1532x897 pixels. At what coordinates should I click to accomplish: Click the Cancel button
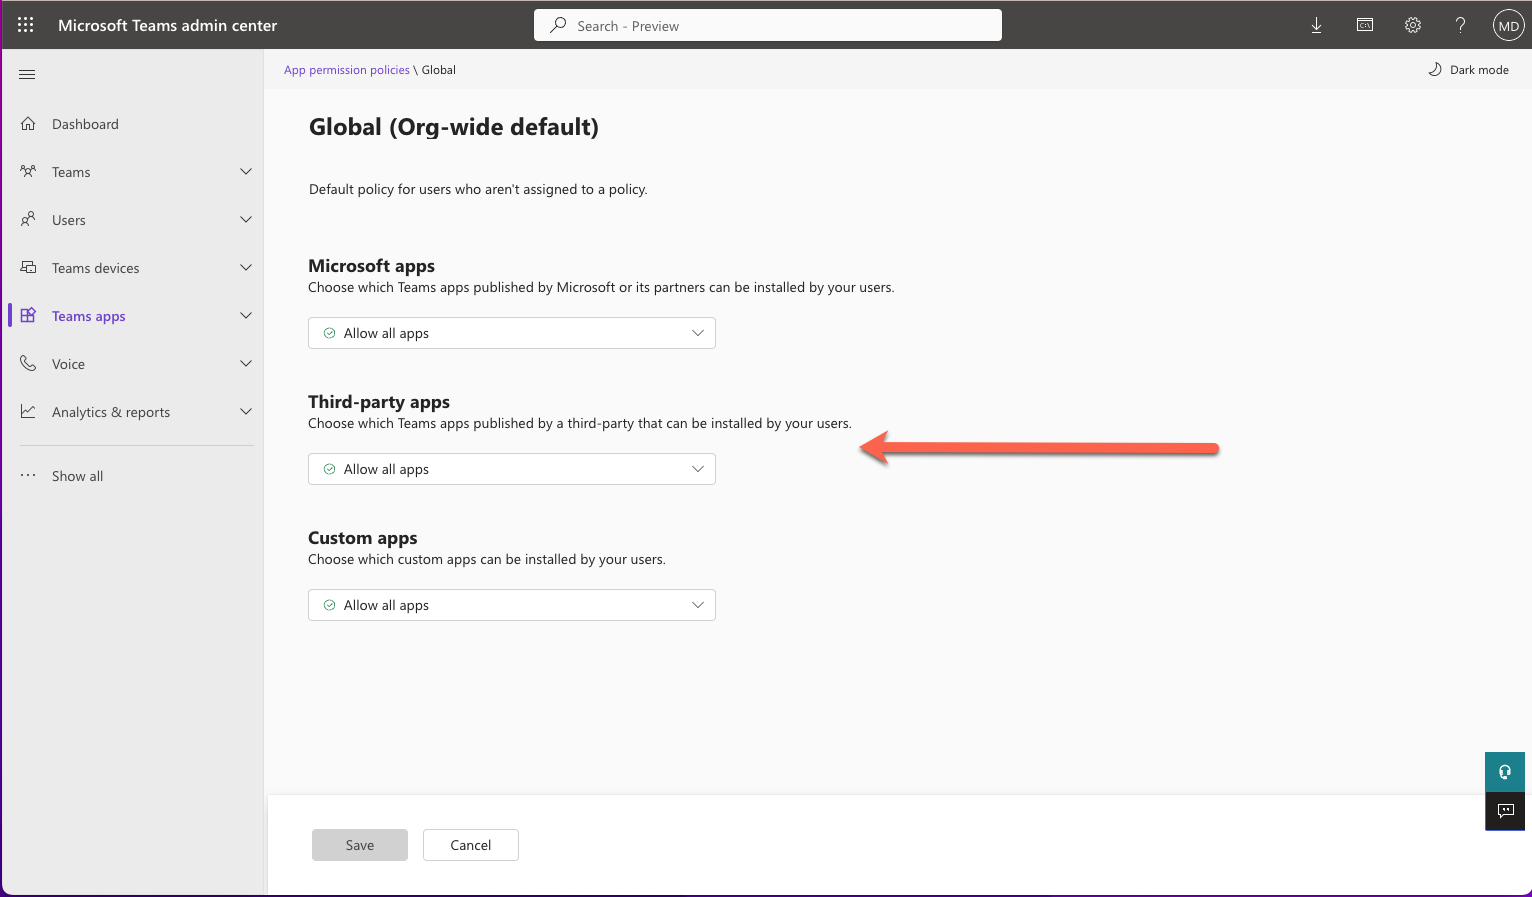pos(471,845)
